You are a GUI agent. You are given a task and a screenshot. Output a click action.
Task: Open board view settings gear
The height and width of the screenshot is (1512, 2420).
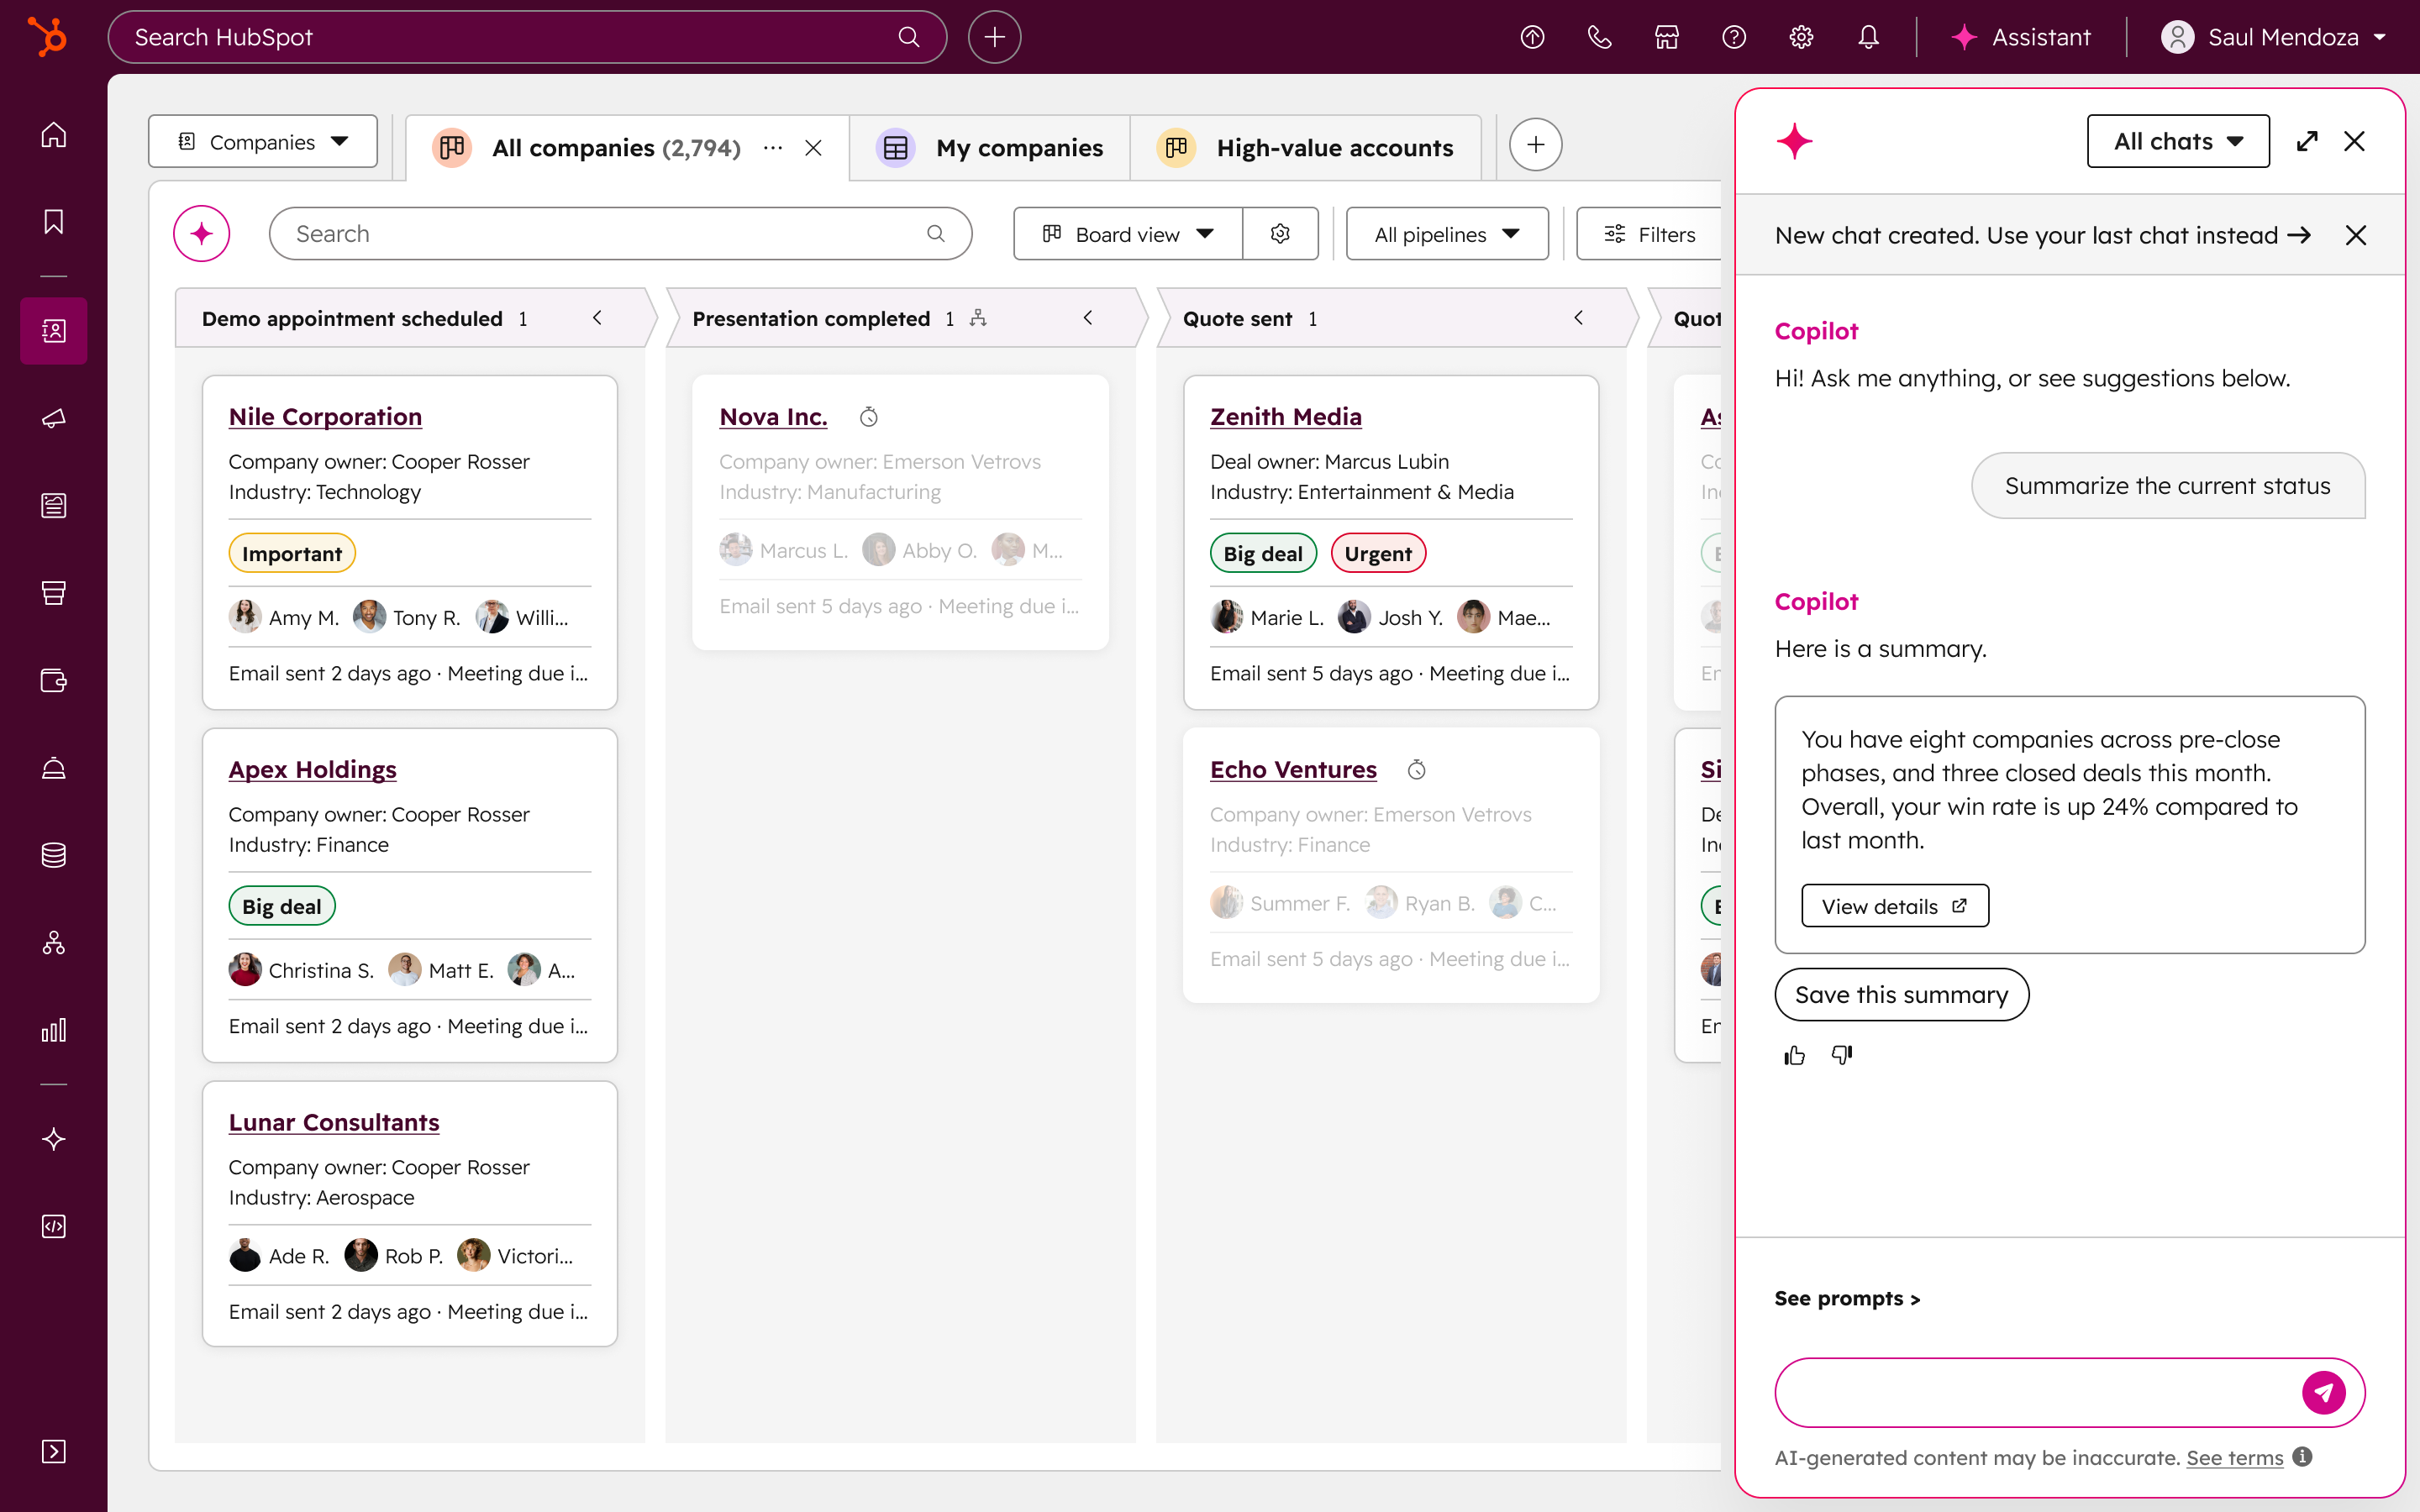[x=1280, y=234]
